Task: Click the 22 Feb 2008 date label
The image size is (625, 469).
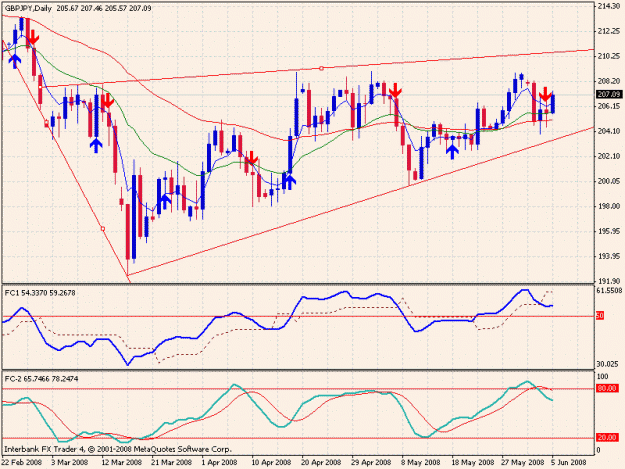Action: coord(22,463)
